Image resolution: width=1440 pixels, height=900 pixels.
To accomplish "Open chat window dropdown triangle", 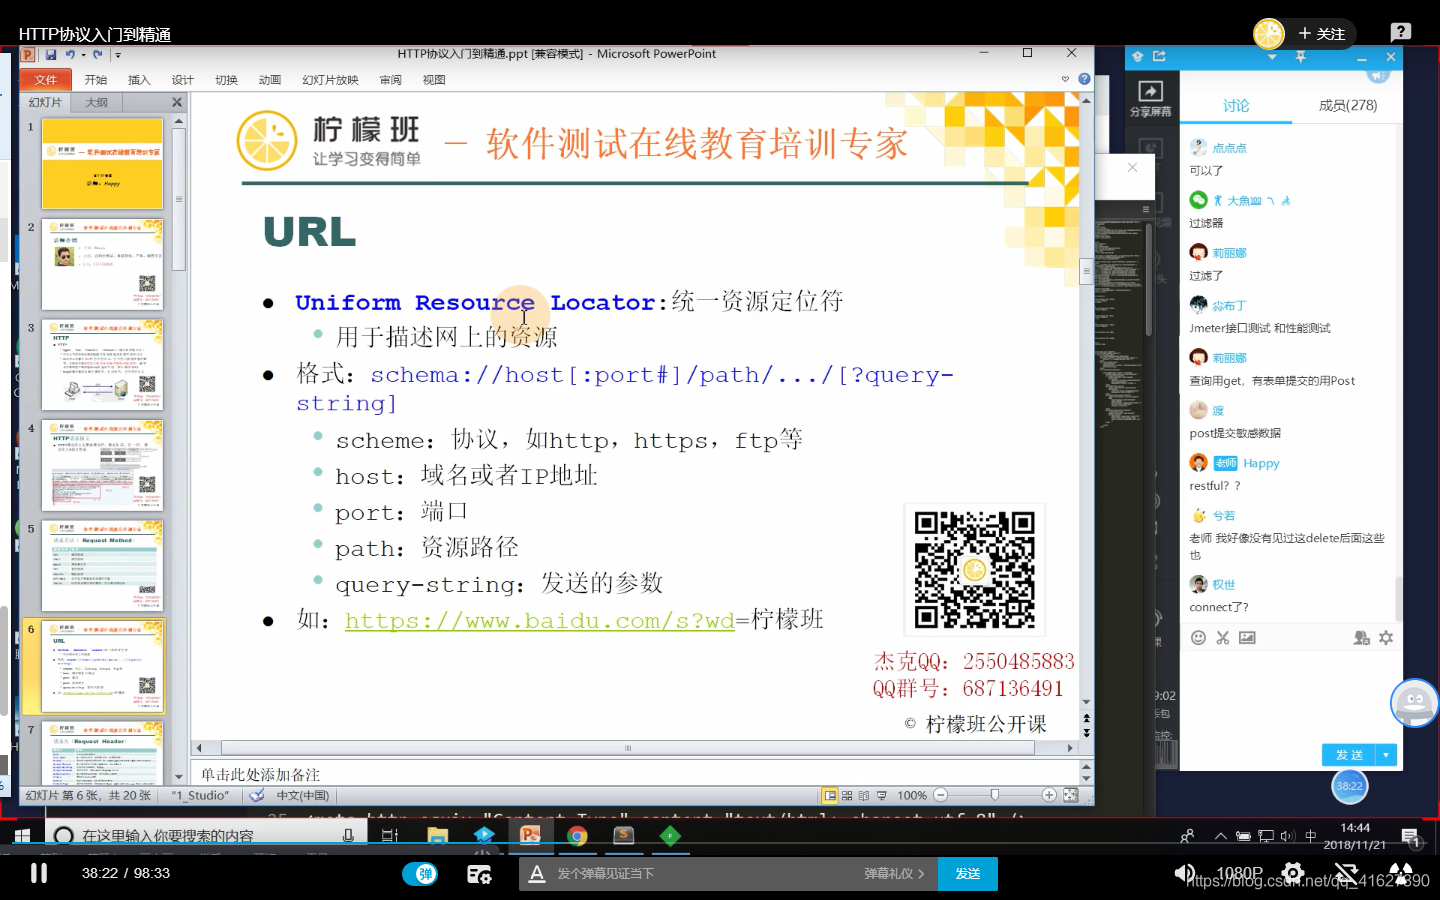I will pos(1272,57).
